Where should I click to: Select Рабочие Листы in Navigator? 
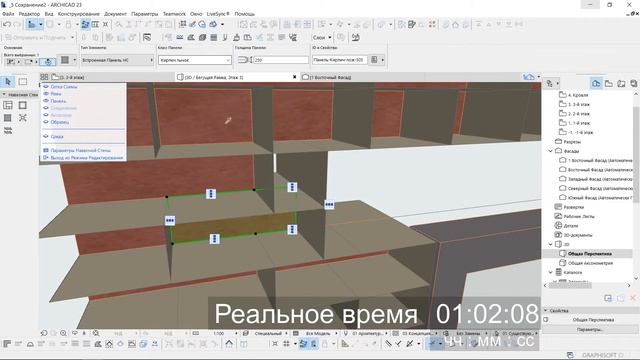578,216
